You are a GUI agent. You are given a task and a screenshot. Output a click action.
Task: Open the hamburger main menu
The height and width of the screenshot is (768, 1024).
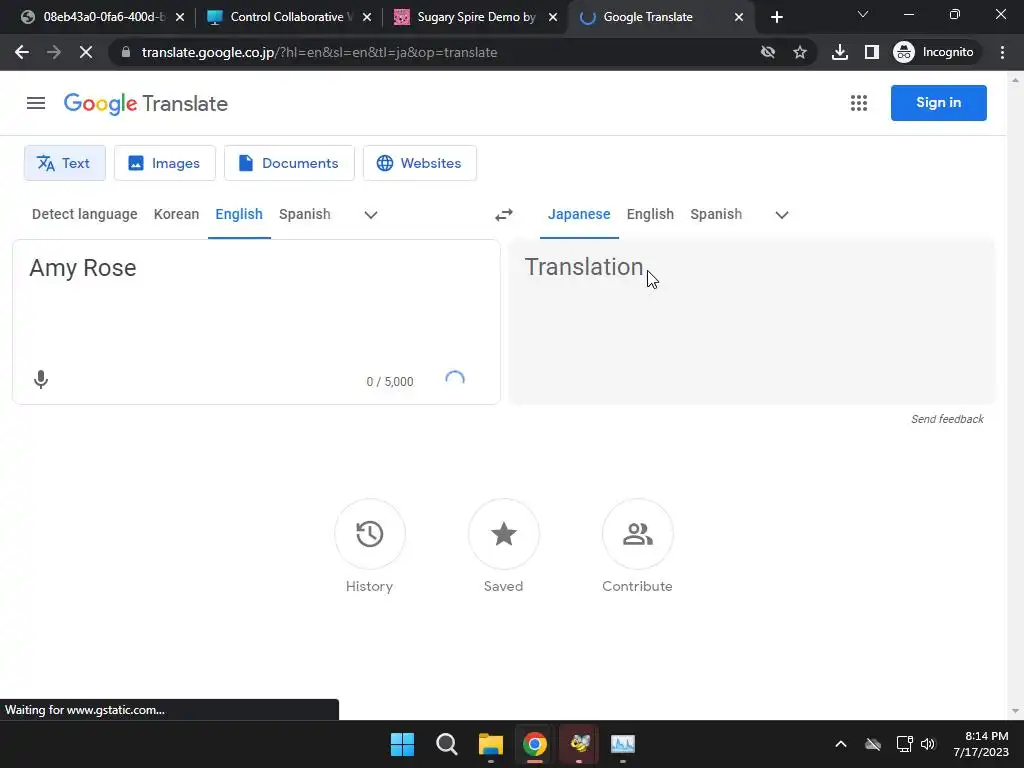tap(36, 103)
